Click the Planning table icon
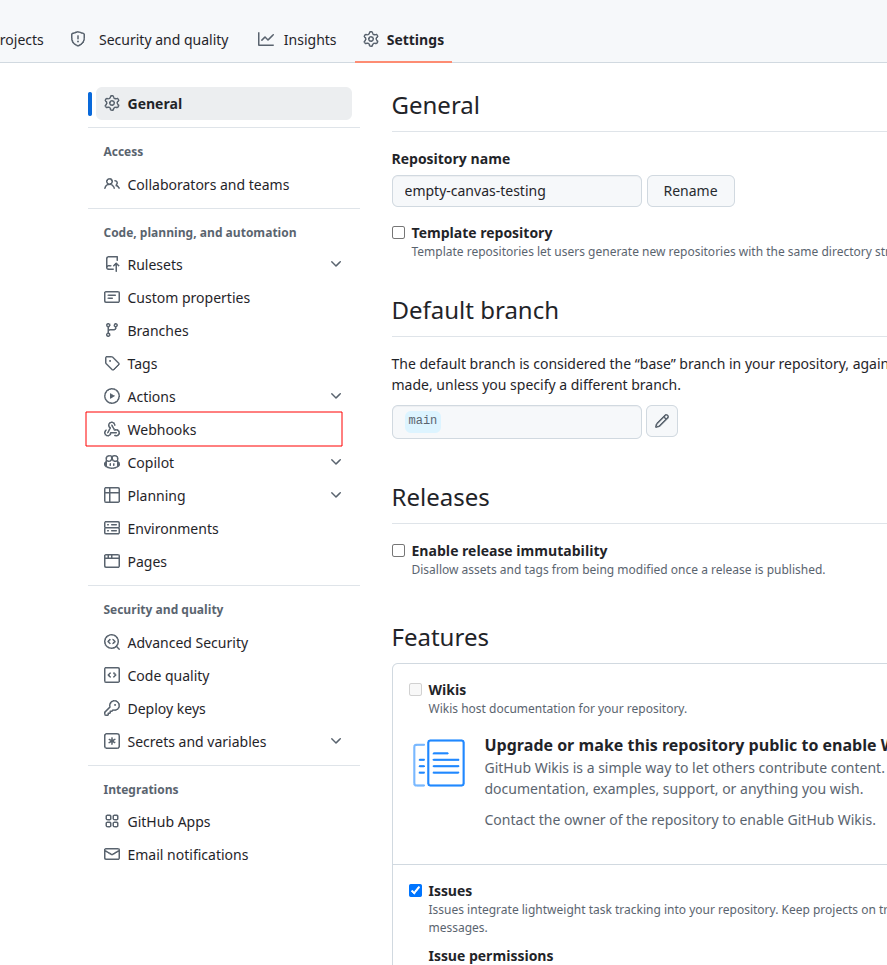The width and height of the screenshot is (887, 965). (x=111, y=495)
